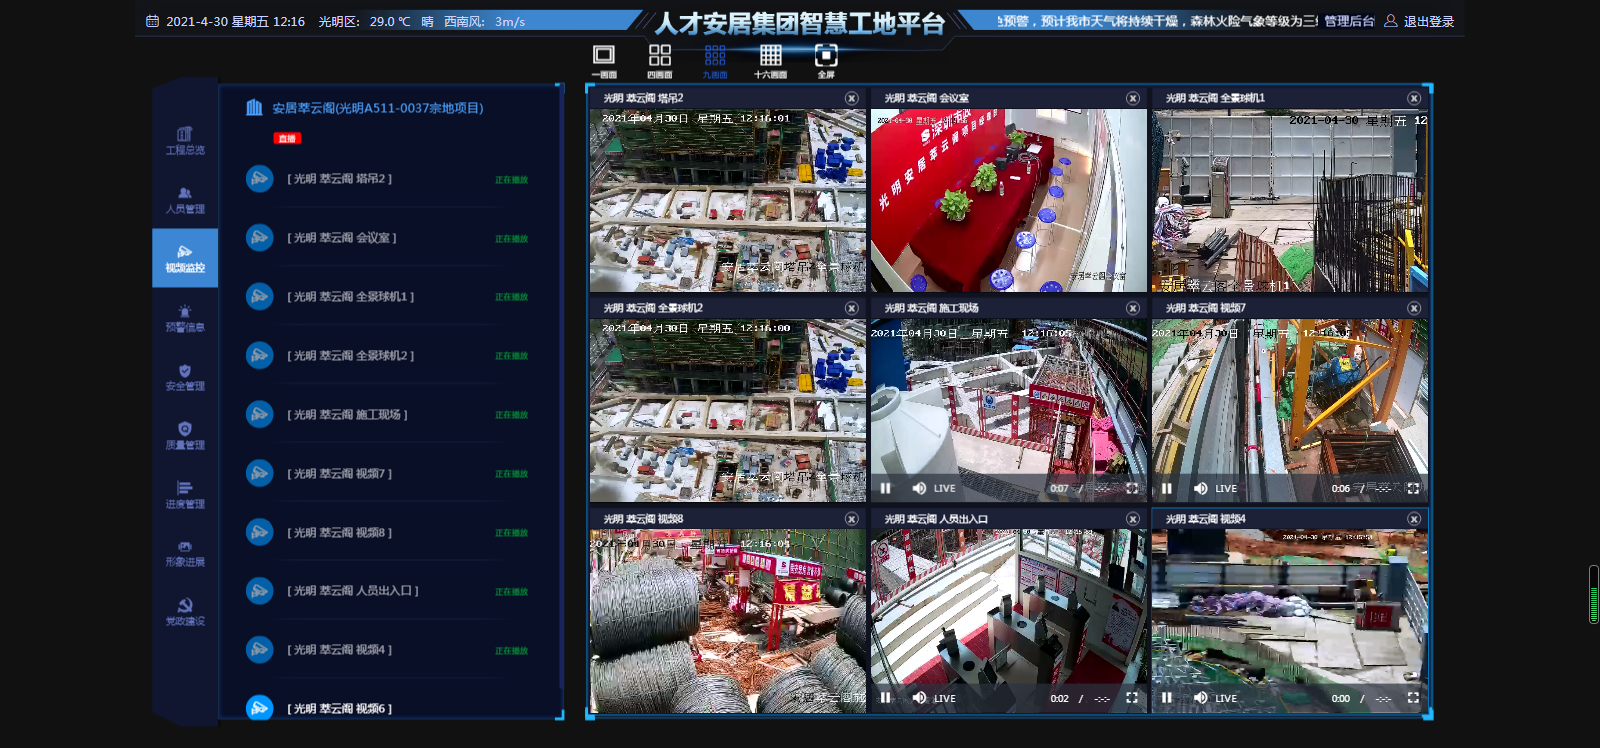Close the 视频8 video tile
This screenshot has width=1600, height=748.
click(x=851, y=519)
